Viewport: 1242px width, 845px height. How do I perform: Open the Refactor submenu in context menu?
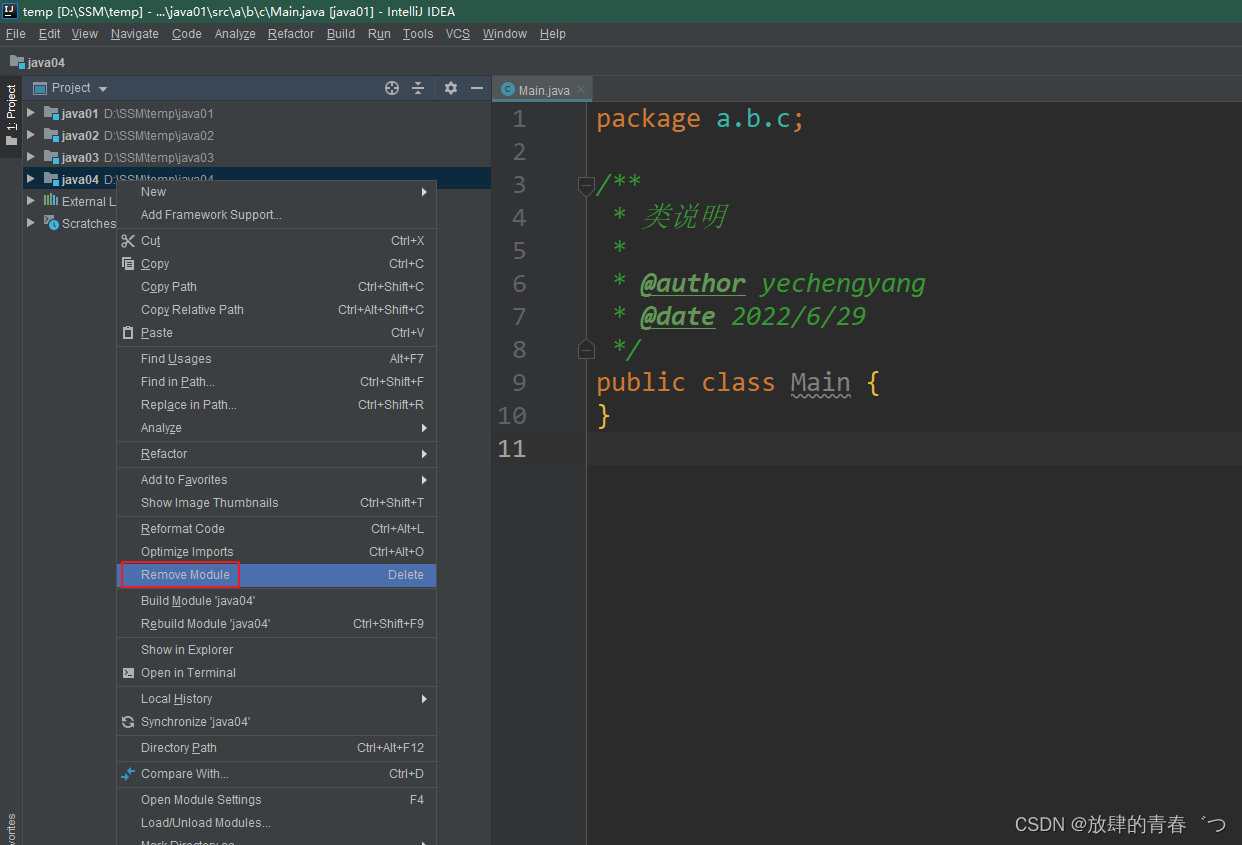[276, 454]
